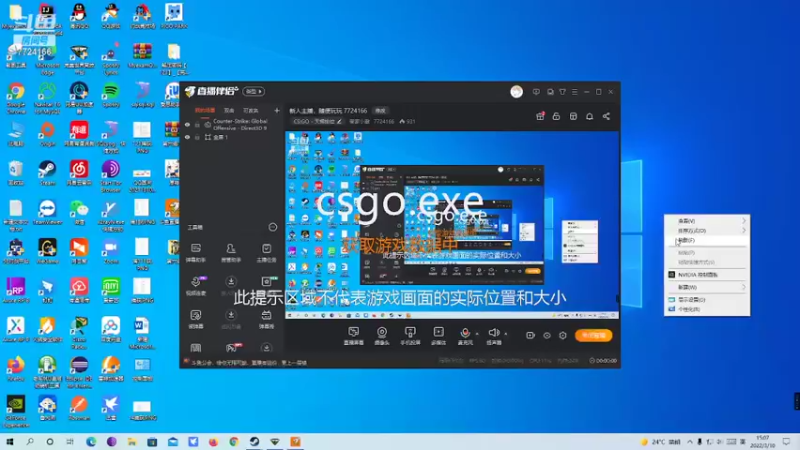Viewport: 800px width, 450px height.
Task: Collapse the toolbox panel round button
Action: [x=273, y=227]
